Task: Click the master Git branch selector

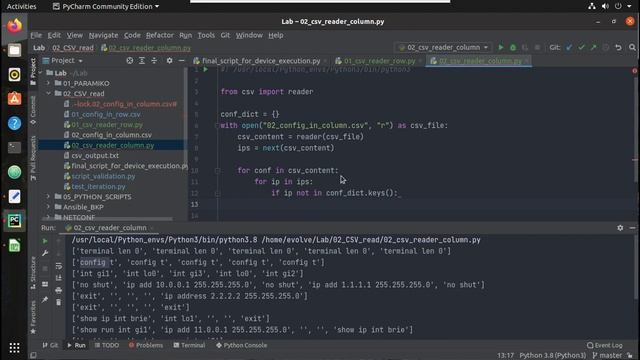Action: pyautogui.click(x=607, y=356)
